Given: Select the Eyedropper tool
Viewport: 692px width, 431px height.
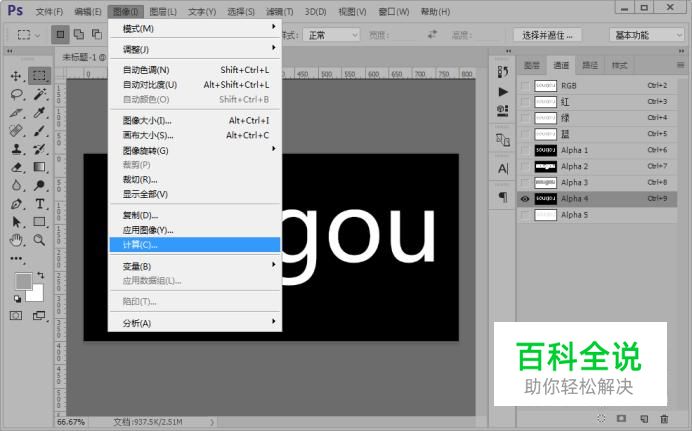Looking at the screenshot, I should [x=39, y=112].
